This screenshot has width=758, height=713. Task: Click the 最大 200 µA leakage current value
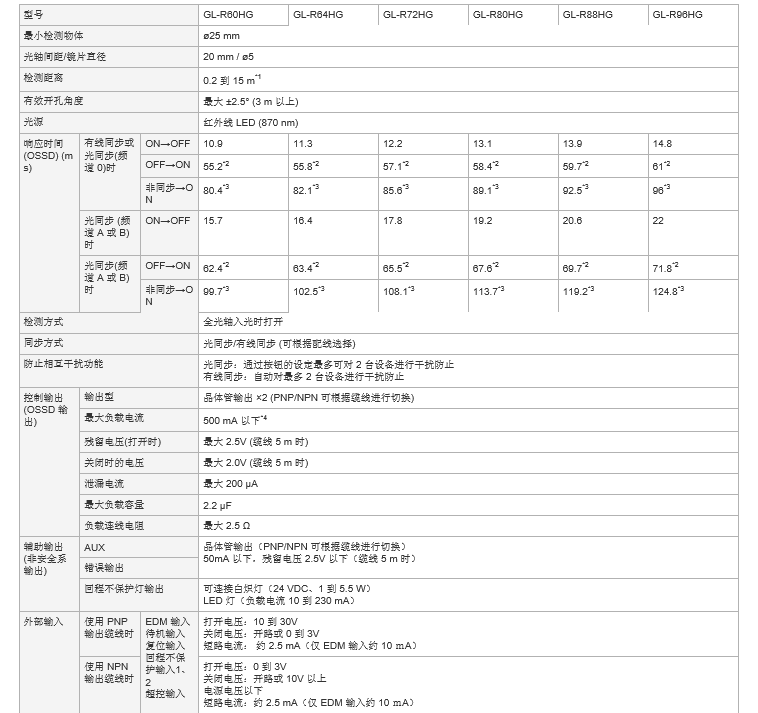pyautogui.click(x=230, y=483)
